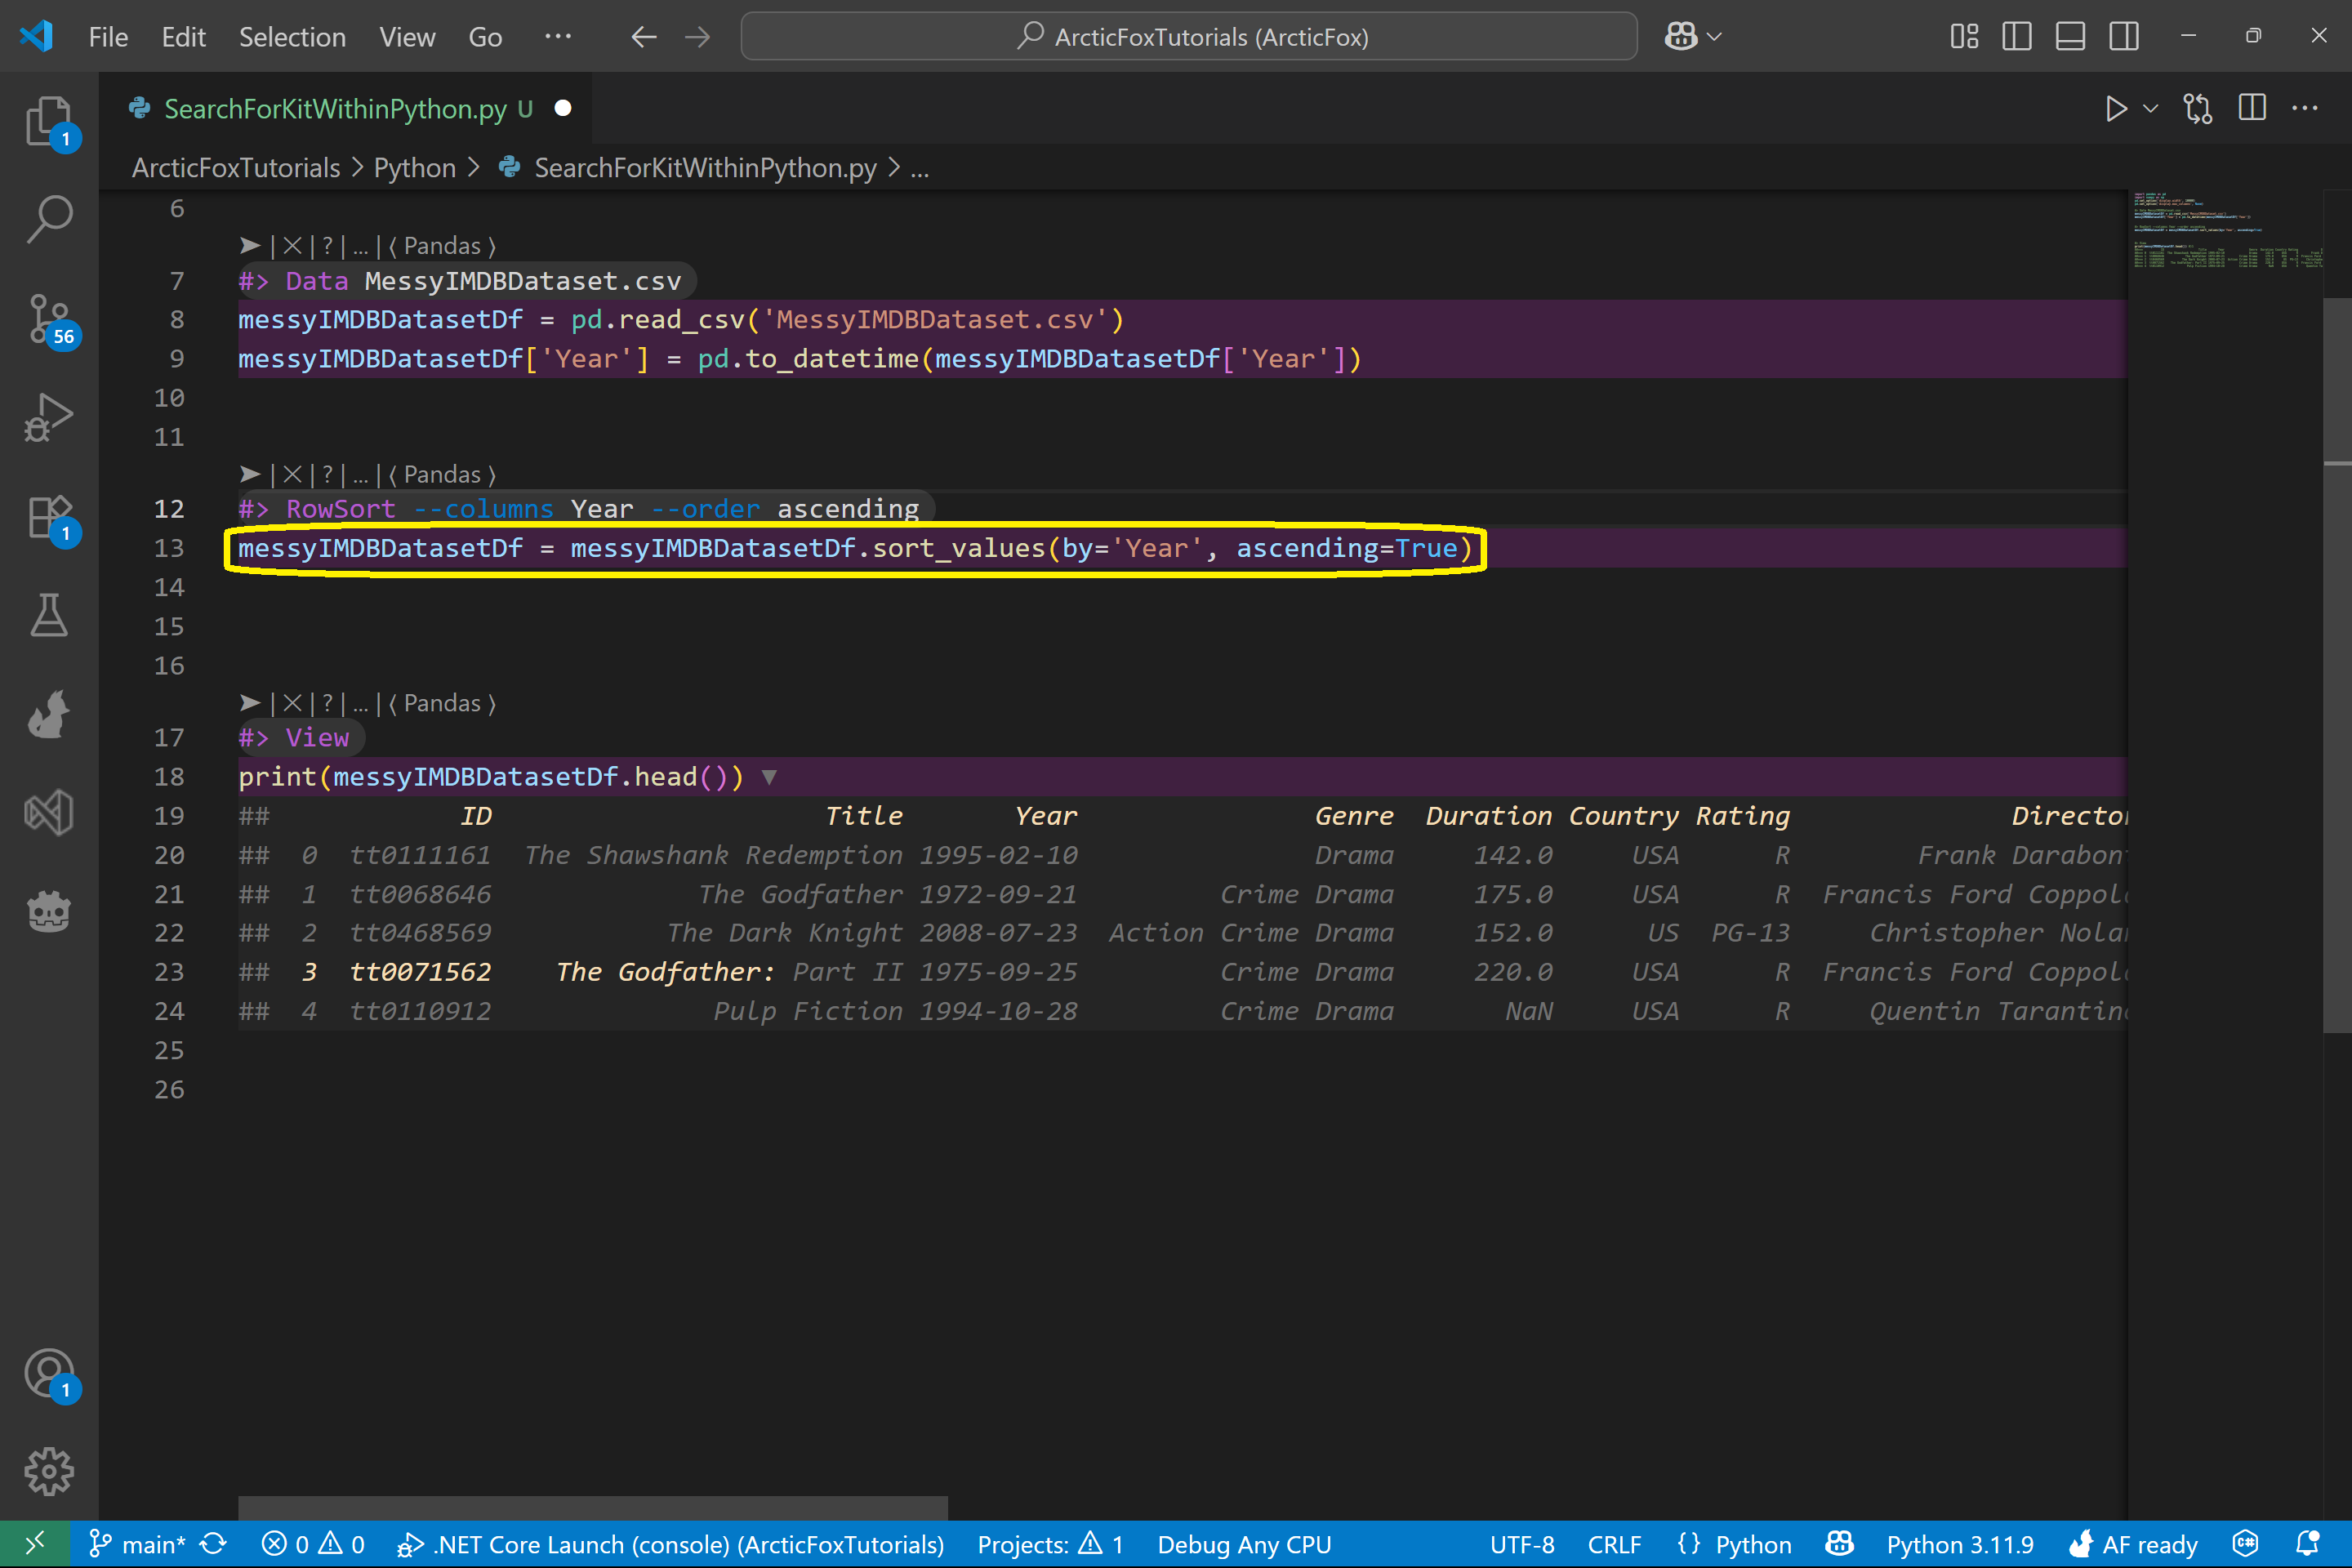The height and width of the screenshot is (1568, 2352).
Task: Open changes with the compare icon
Action: [x=2197, y=108]
